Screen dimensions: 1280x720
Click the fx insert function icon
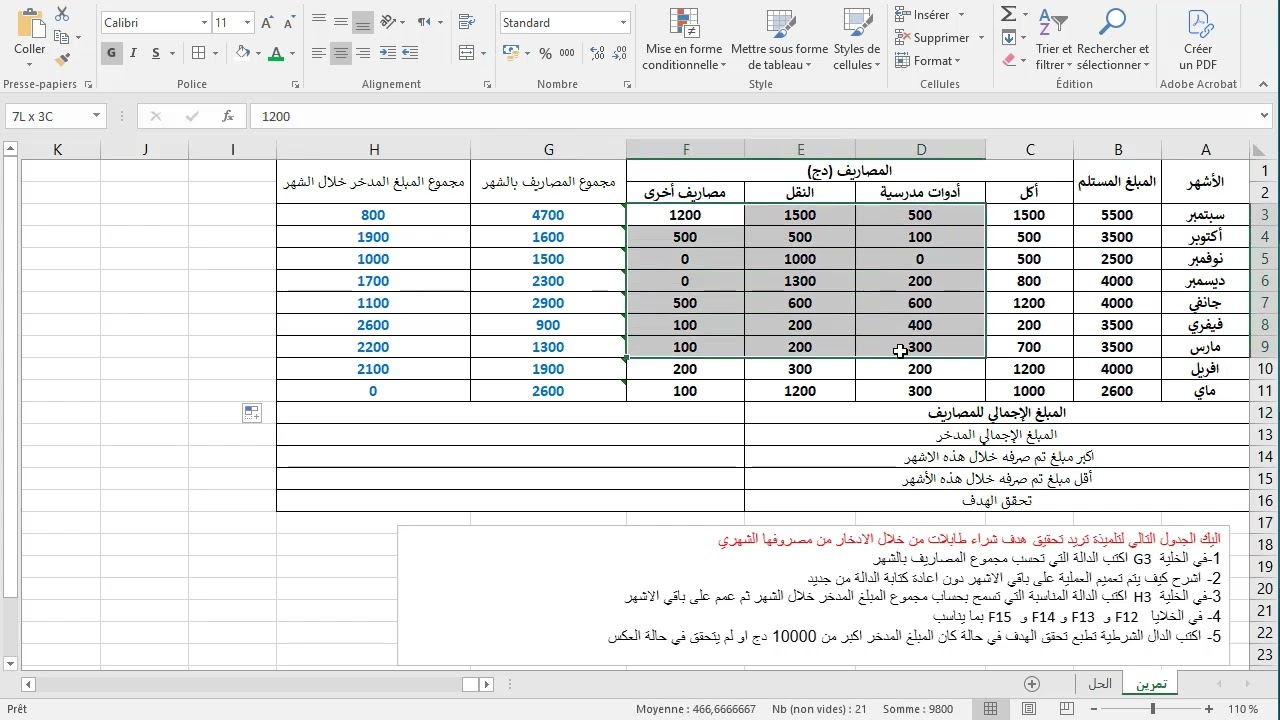(x=228, y=116)
